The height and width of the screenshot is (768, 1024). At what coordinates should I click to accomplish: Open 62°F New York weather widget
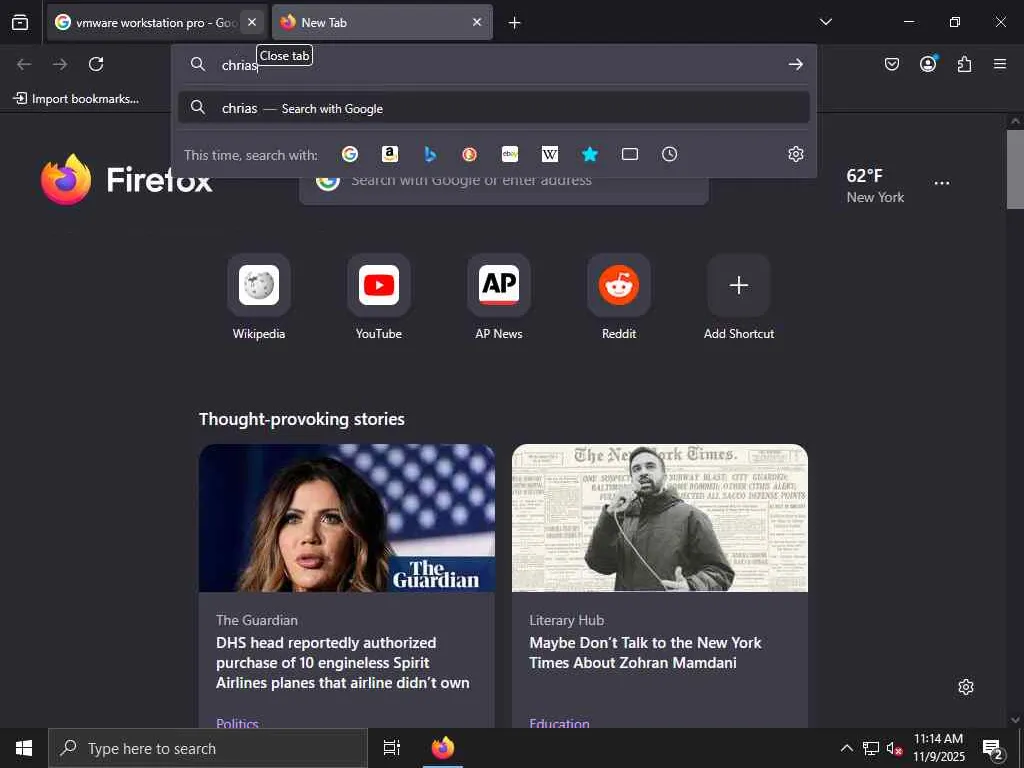875,185
